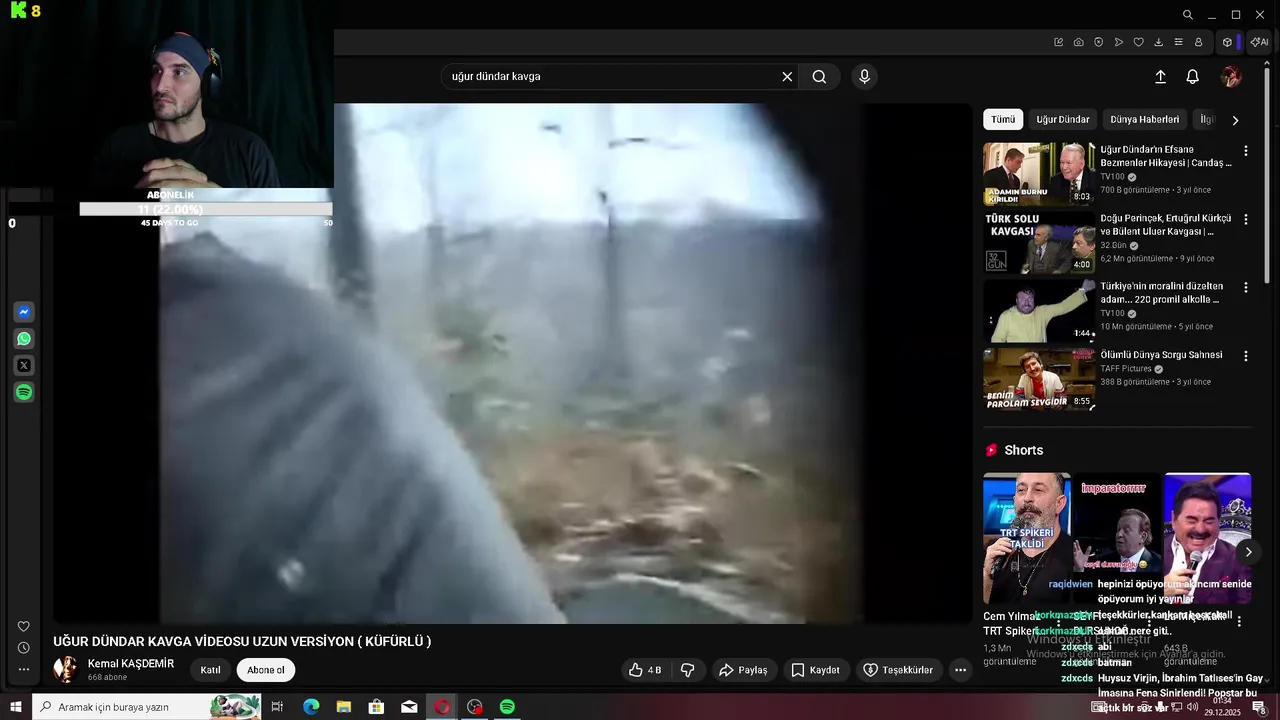
Task: Open the Opera edit page icon in toolbar
Action: [x=1059, y=42]
